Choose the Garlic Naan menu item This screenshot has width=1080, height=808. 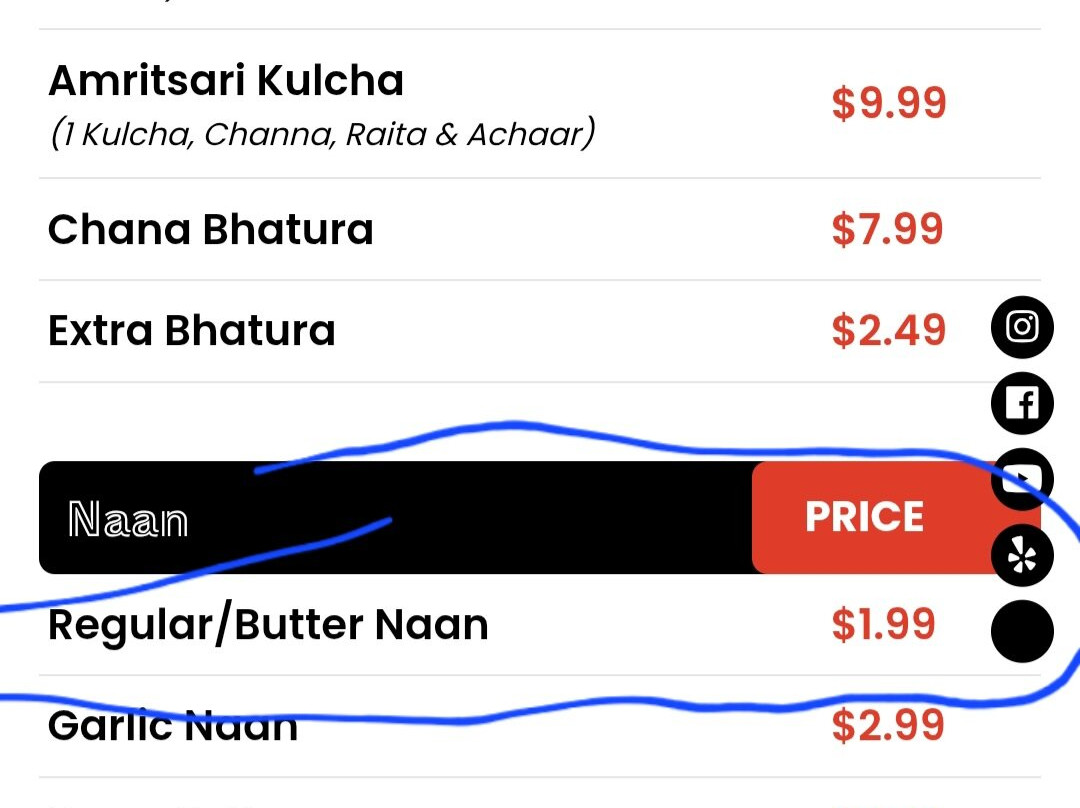(173, 725)
